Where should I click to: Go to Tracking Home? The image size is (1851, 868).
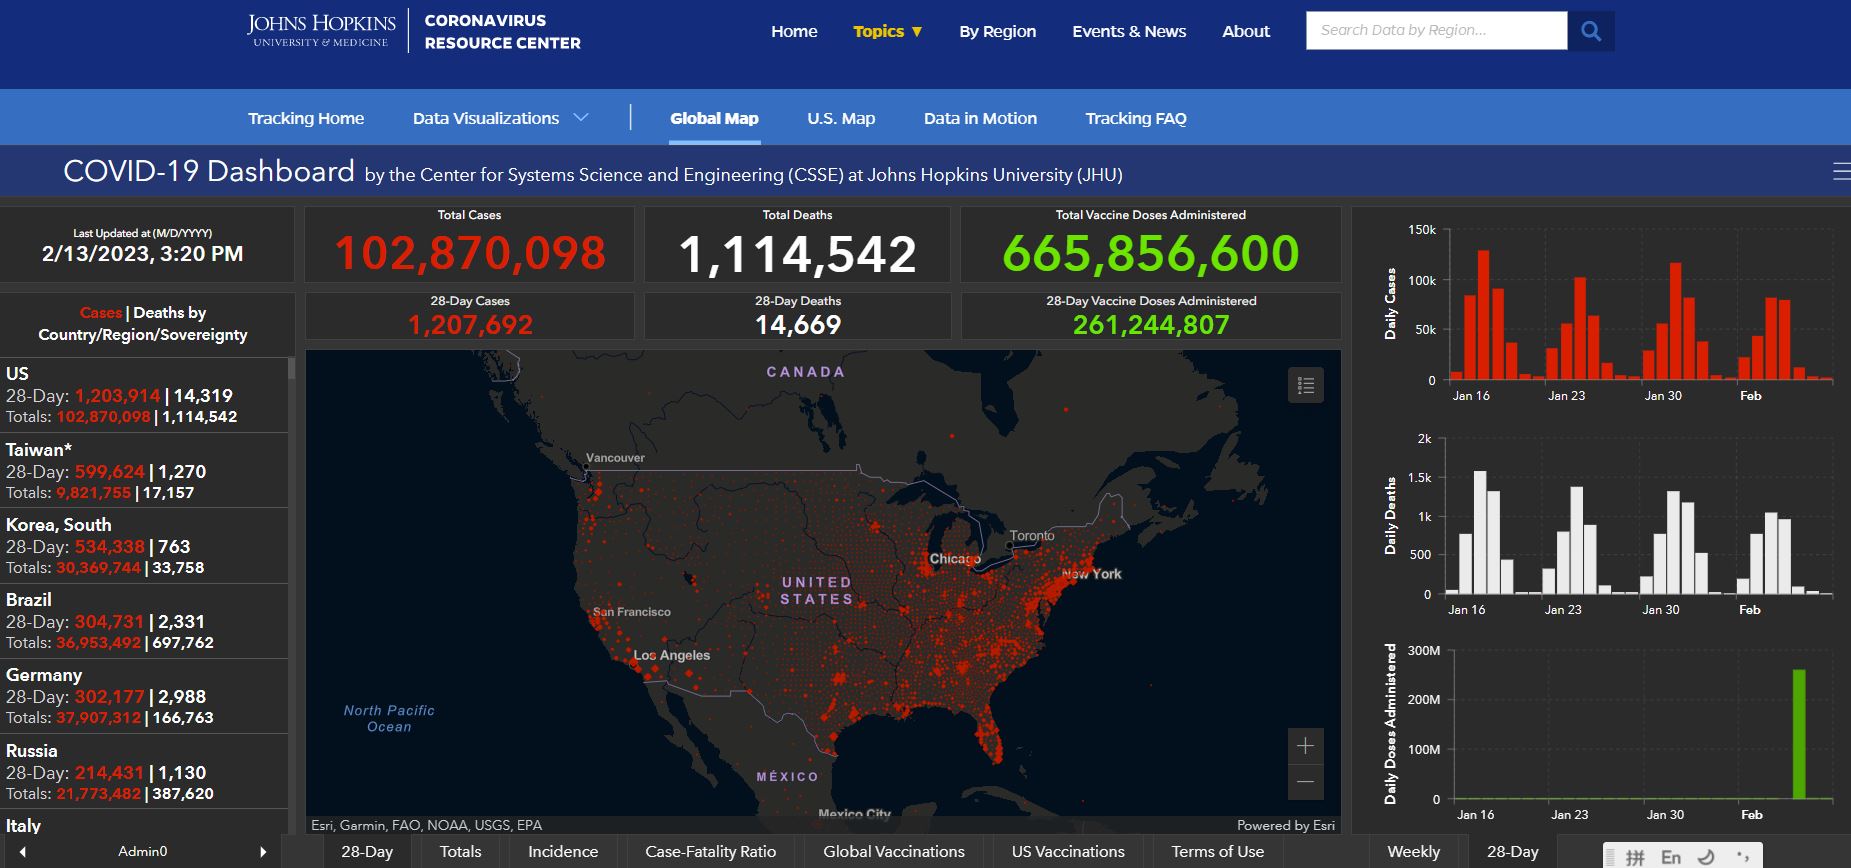[x=306, y=118]
